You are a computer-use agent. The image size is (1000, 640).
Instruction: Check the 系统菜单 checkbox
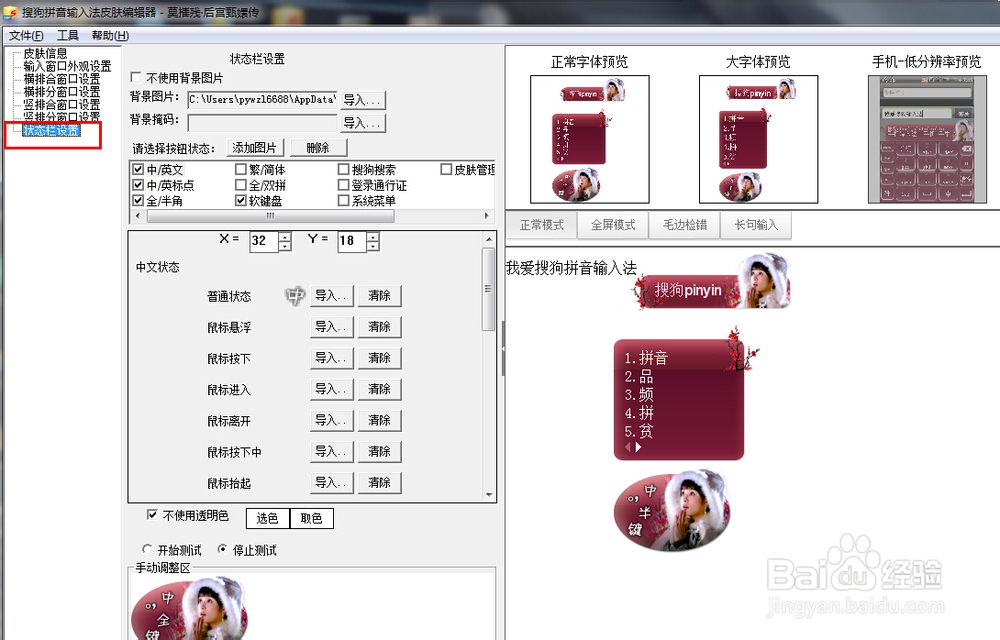(x=343, y=200)
